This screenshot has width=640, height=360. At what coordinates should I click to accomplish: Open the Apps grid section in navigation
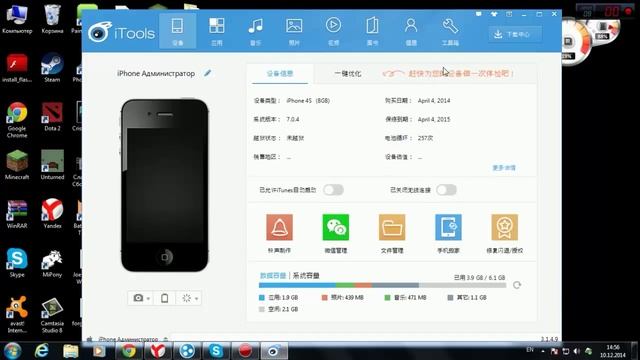click(217, 31)
